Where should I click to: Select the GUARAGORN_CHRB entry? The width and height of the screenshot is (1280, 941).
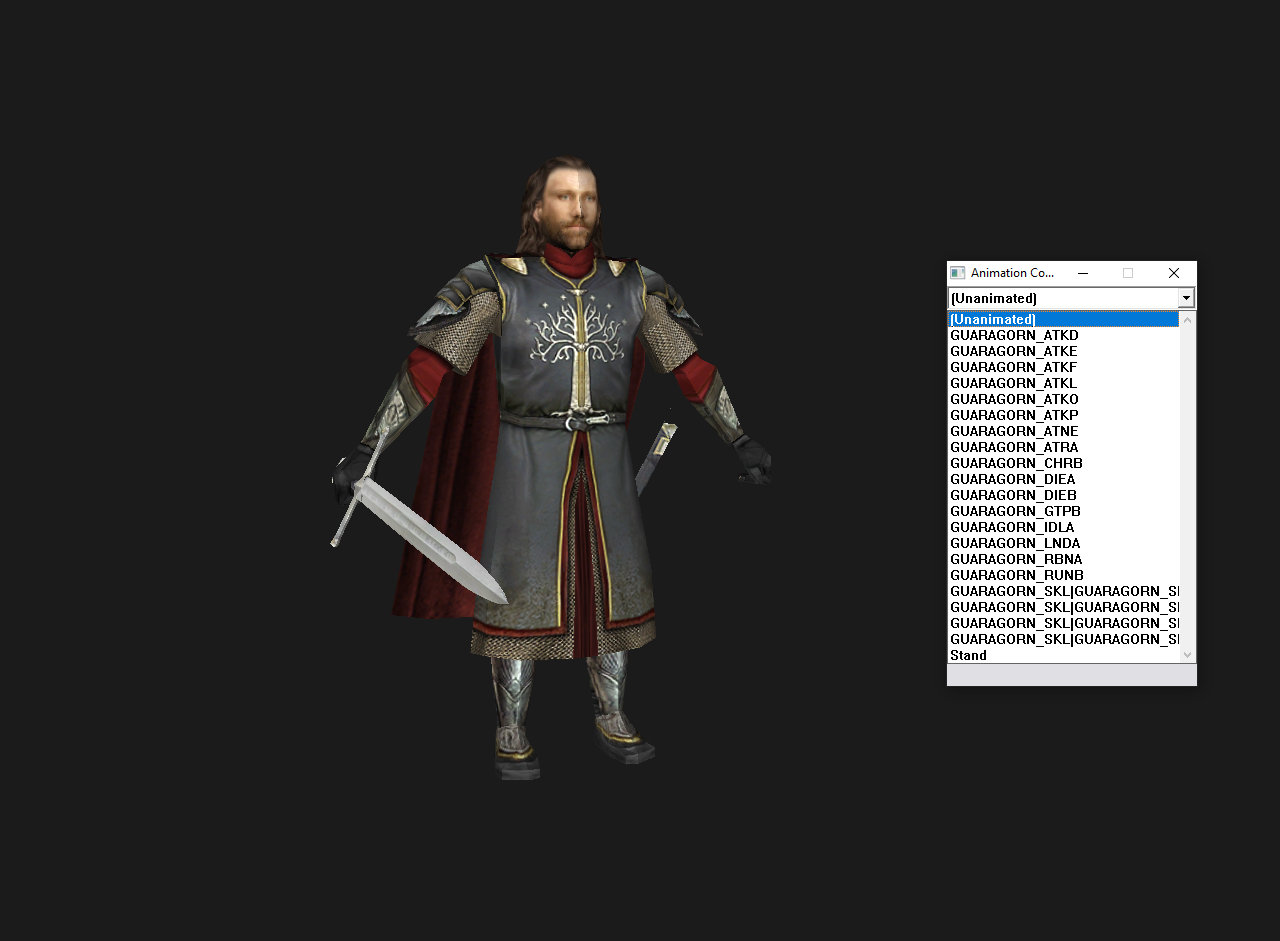[1064, 463]
